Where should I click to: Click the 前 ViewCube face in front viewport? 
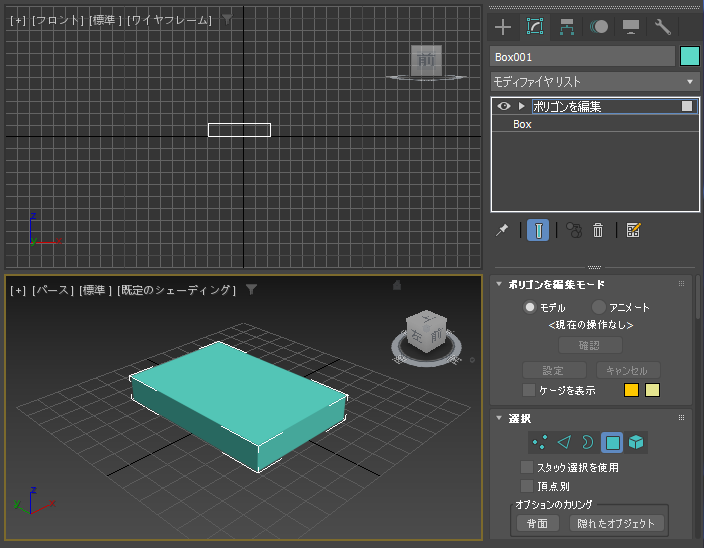click(426, 60)
